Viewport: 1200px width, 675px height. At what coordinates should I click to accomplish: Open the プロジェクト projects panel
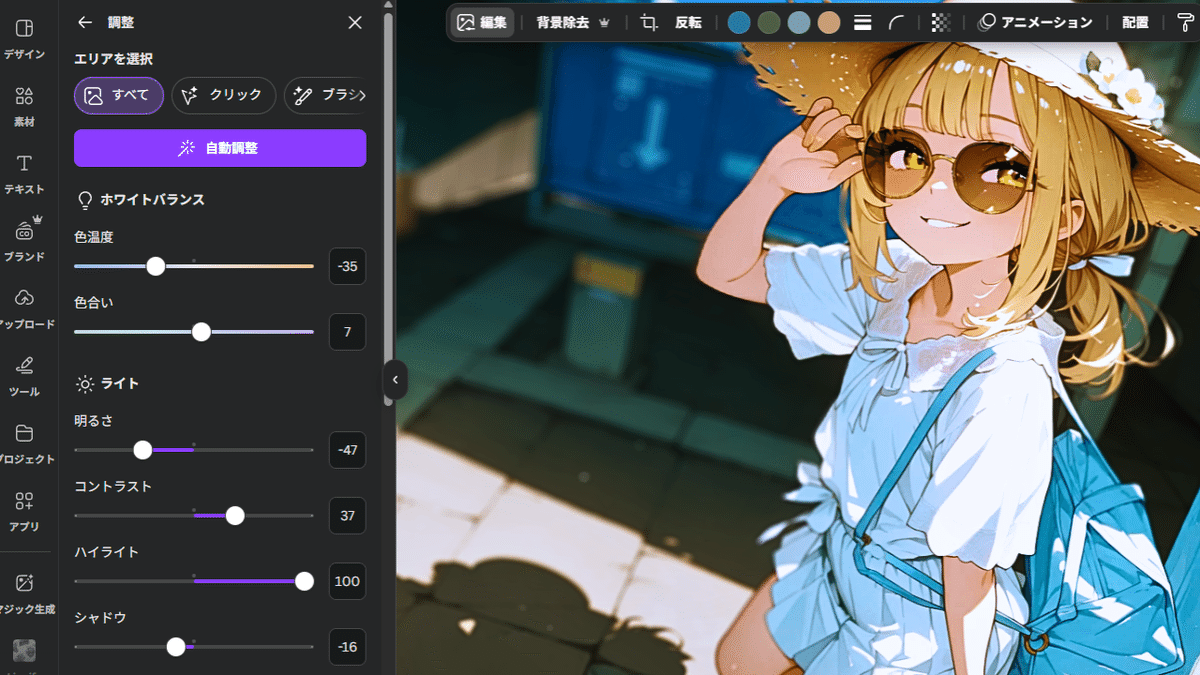pyautogui.click(x=24, y=443)
